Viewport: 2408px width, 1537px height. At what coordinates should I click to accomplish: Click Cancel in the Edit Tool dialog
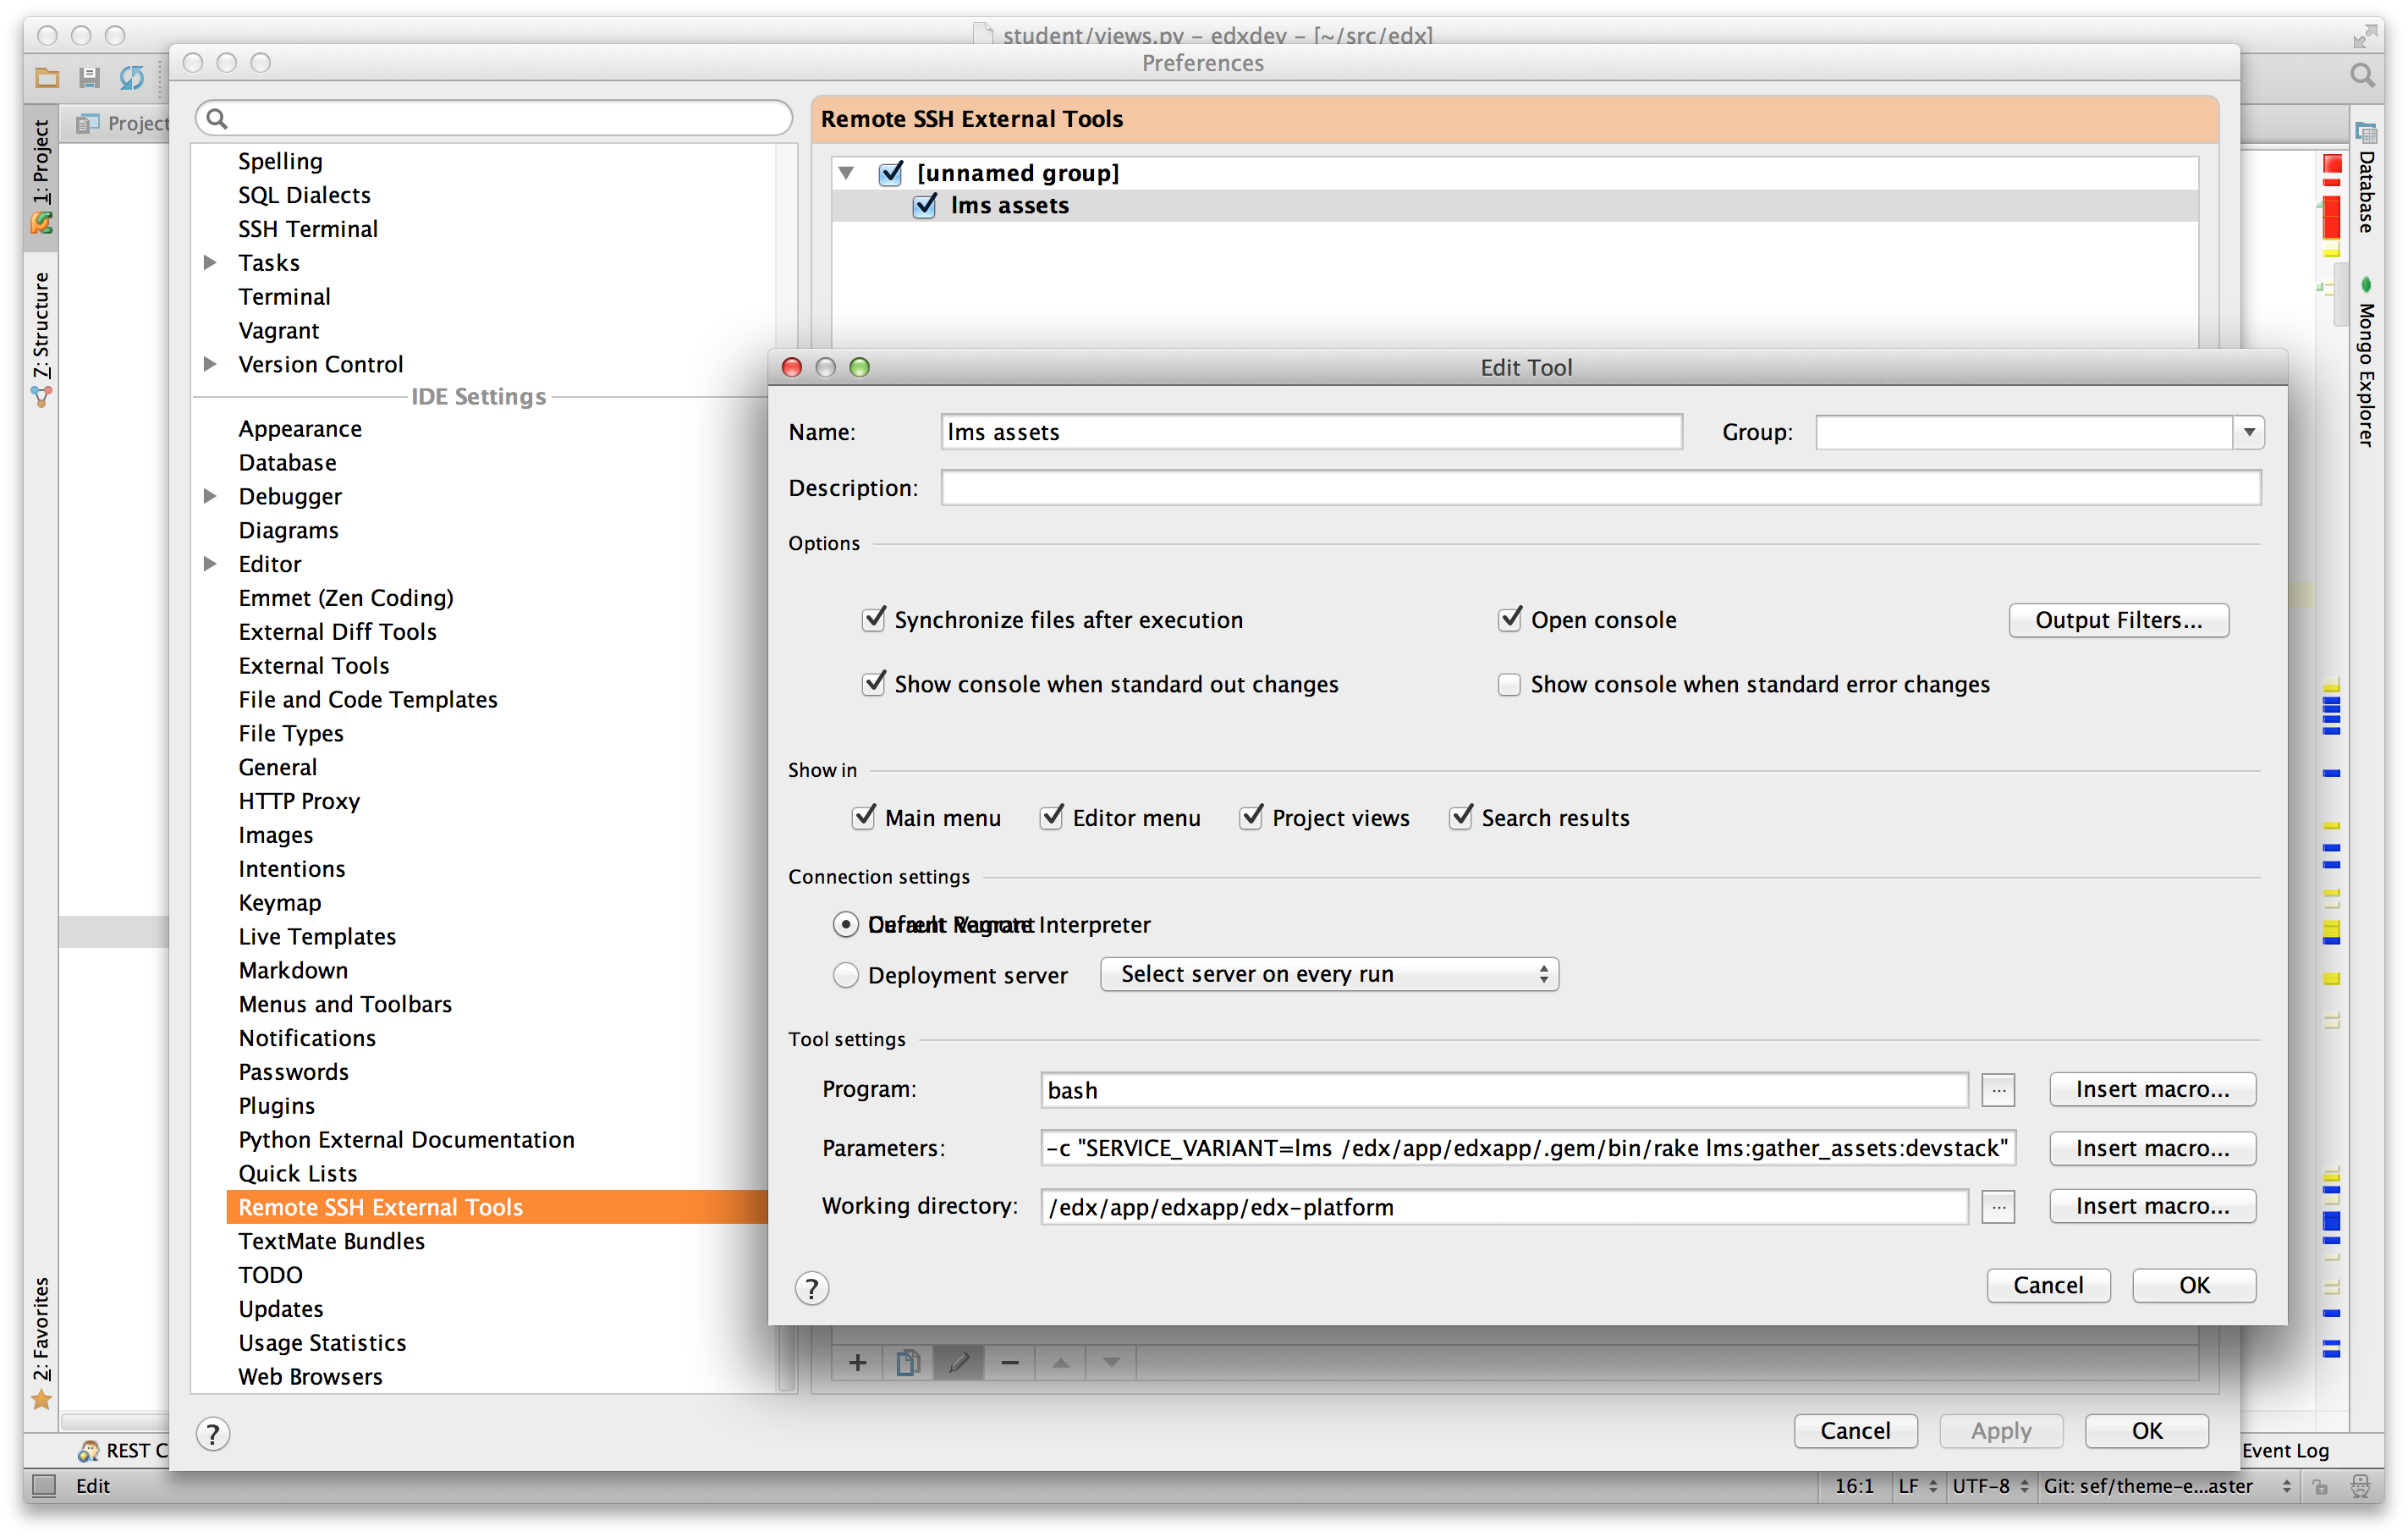click(x=2048, y=1285)
